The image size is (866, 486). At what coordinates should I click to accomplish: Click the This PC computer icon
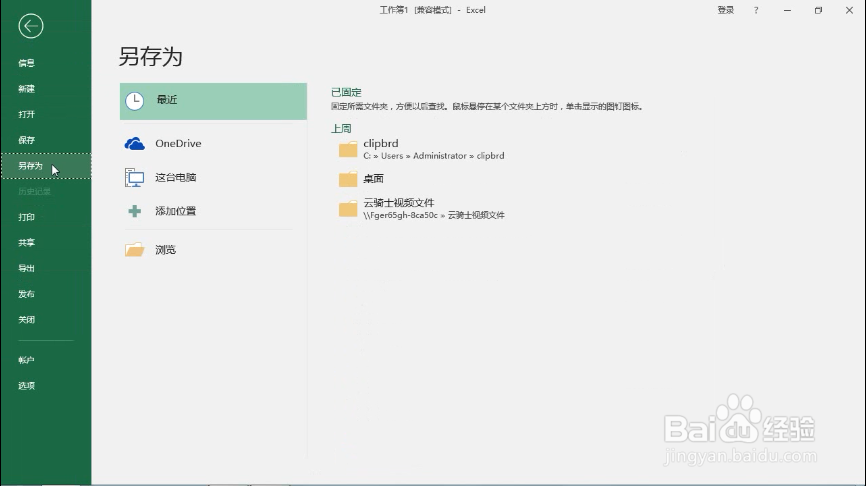[134, 177]
